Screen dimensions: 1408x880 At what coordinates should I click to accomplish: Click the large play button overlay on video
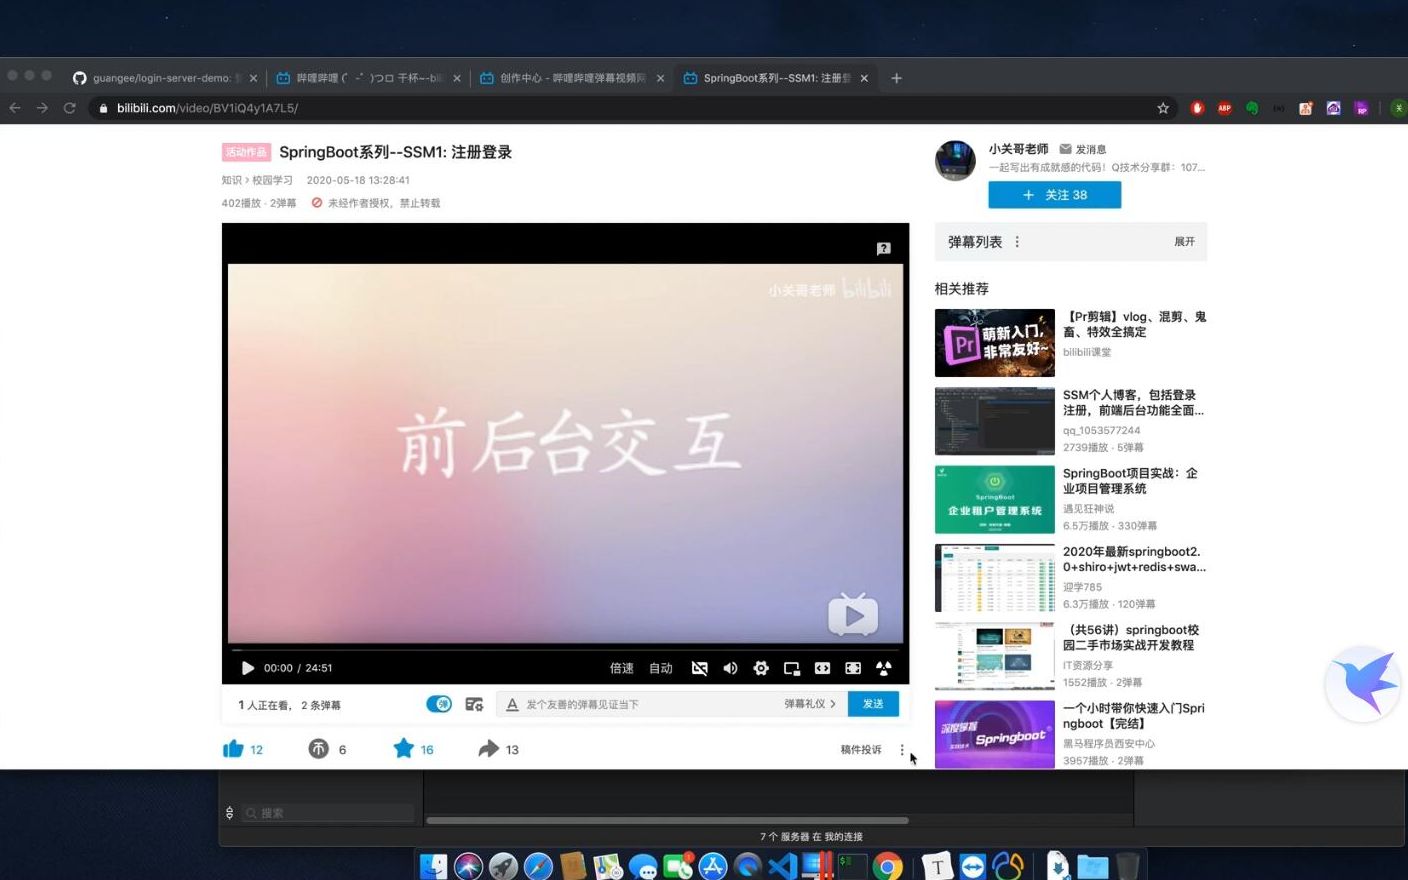(x=853, y=615)
